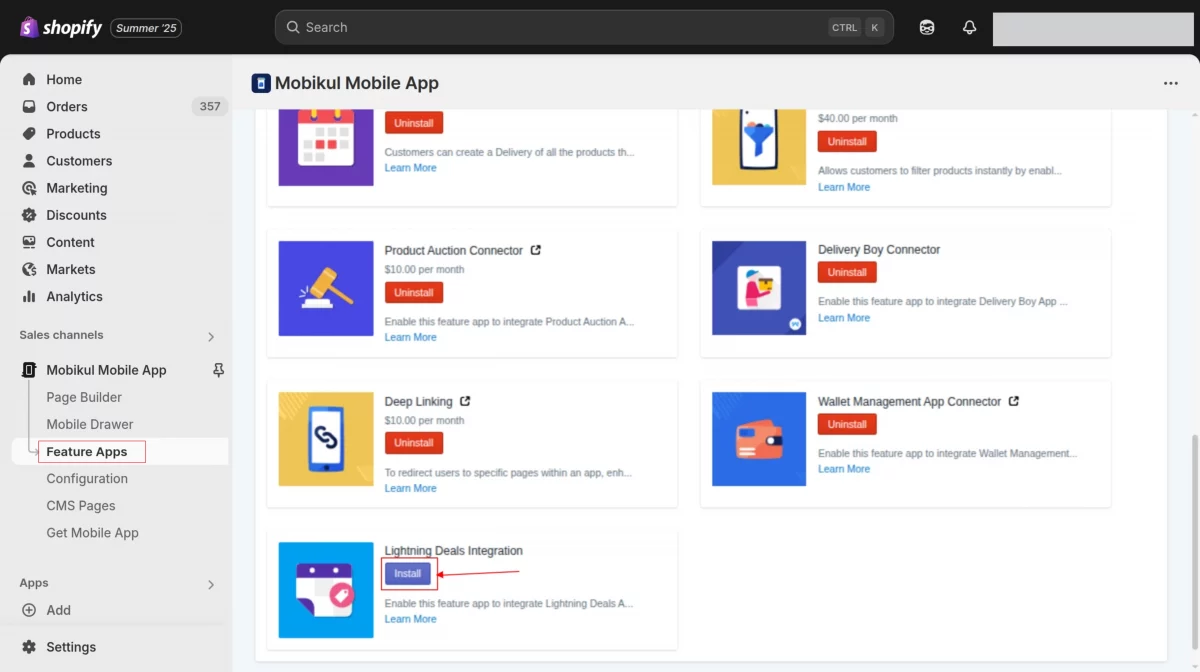Open the more options ellipsis for Mobikul
Screen dimensions: 1200x672
coord(1170,83)
